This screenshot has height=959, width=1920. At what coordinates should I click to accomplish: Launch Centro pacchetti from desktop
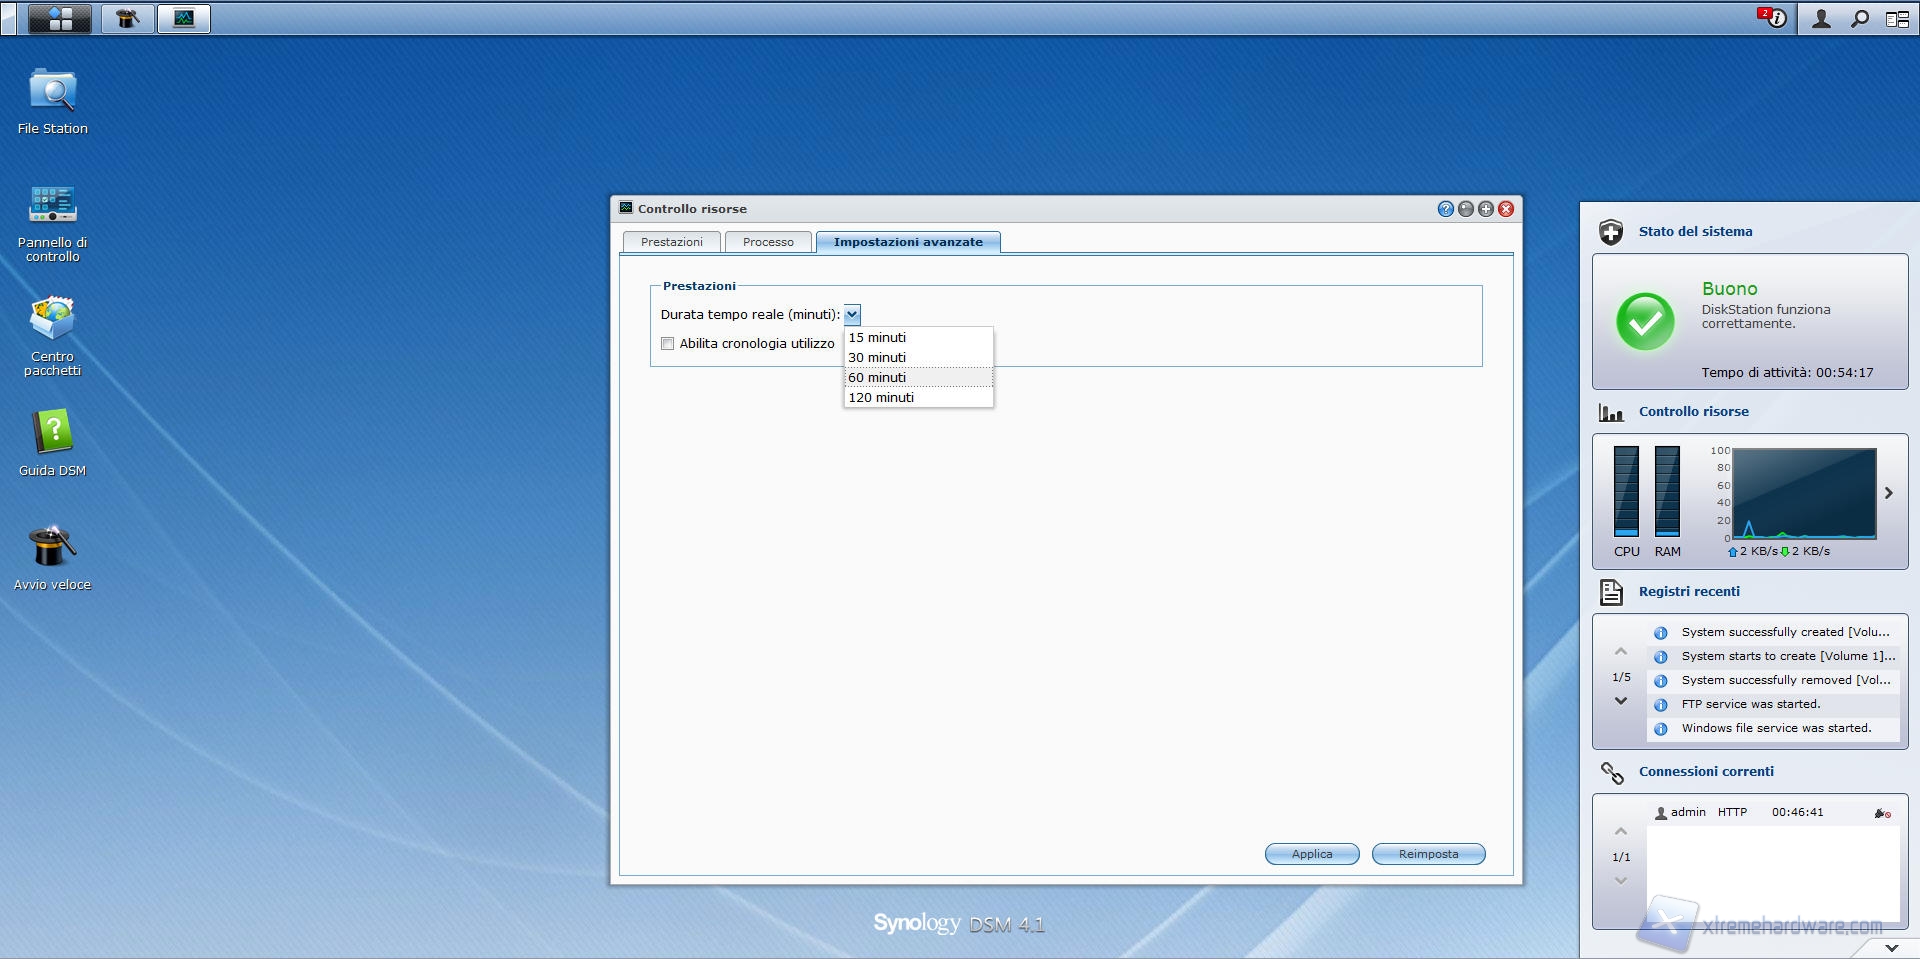[52, 320]
